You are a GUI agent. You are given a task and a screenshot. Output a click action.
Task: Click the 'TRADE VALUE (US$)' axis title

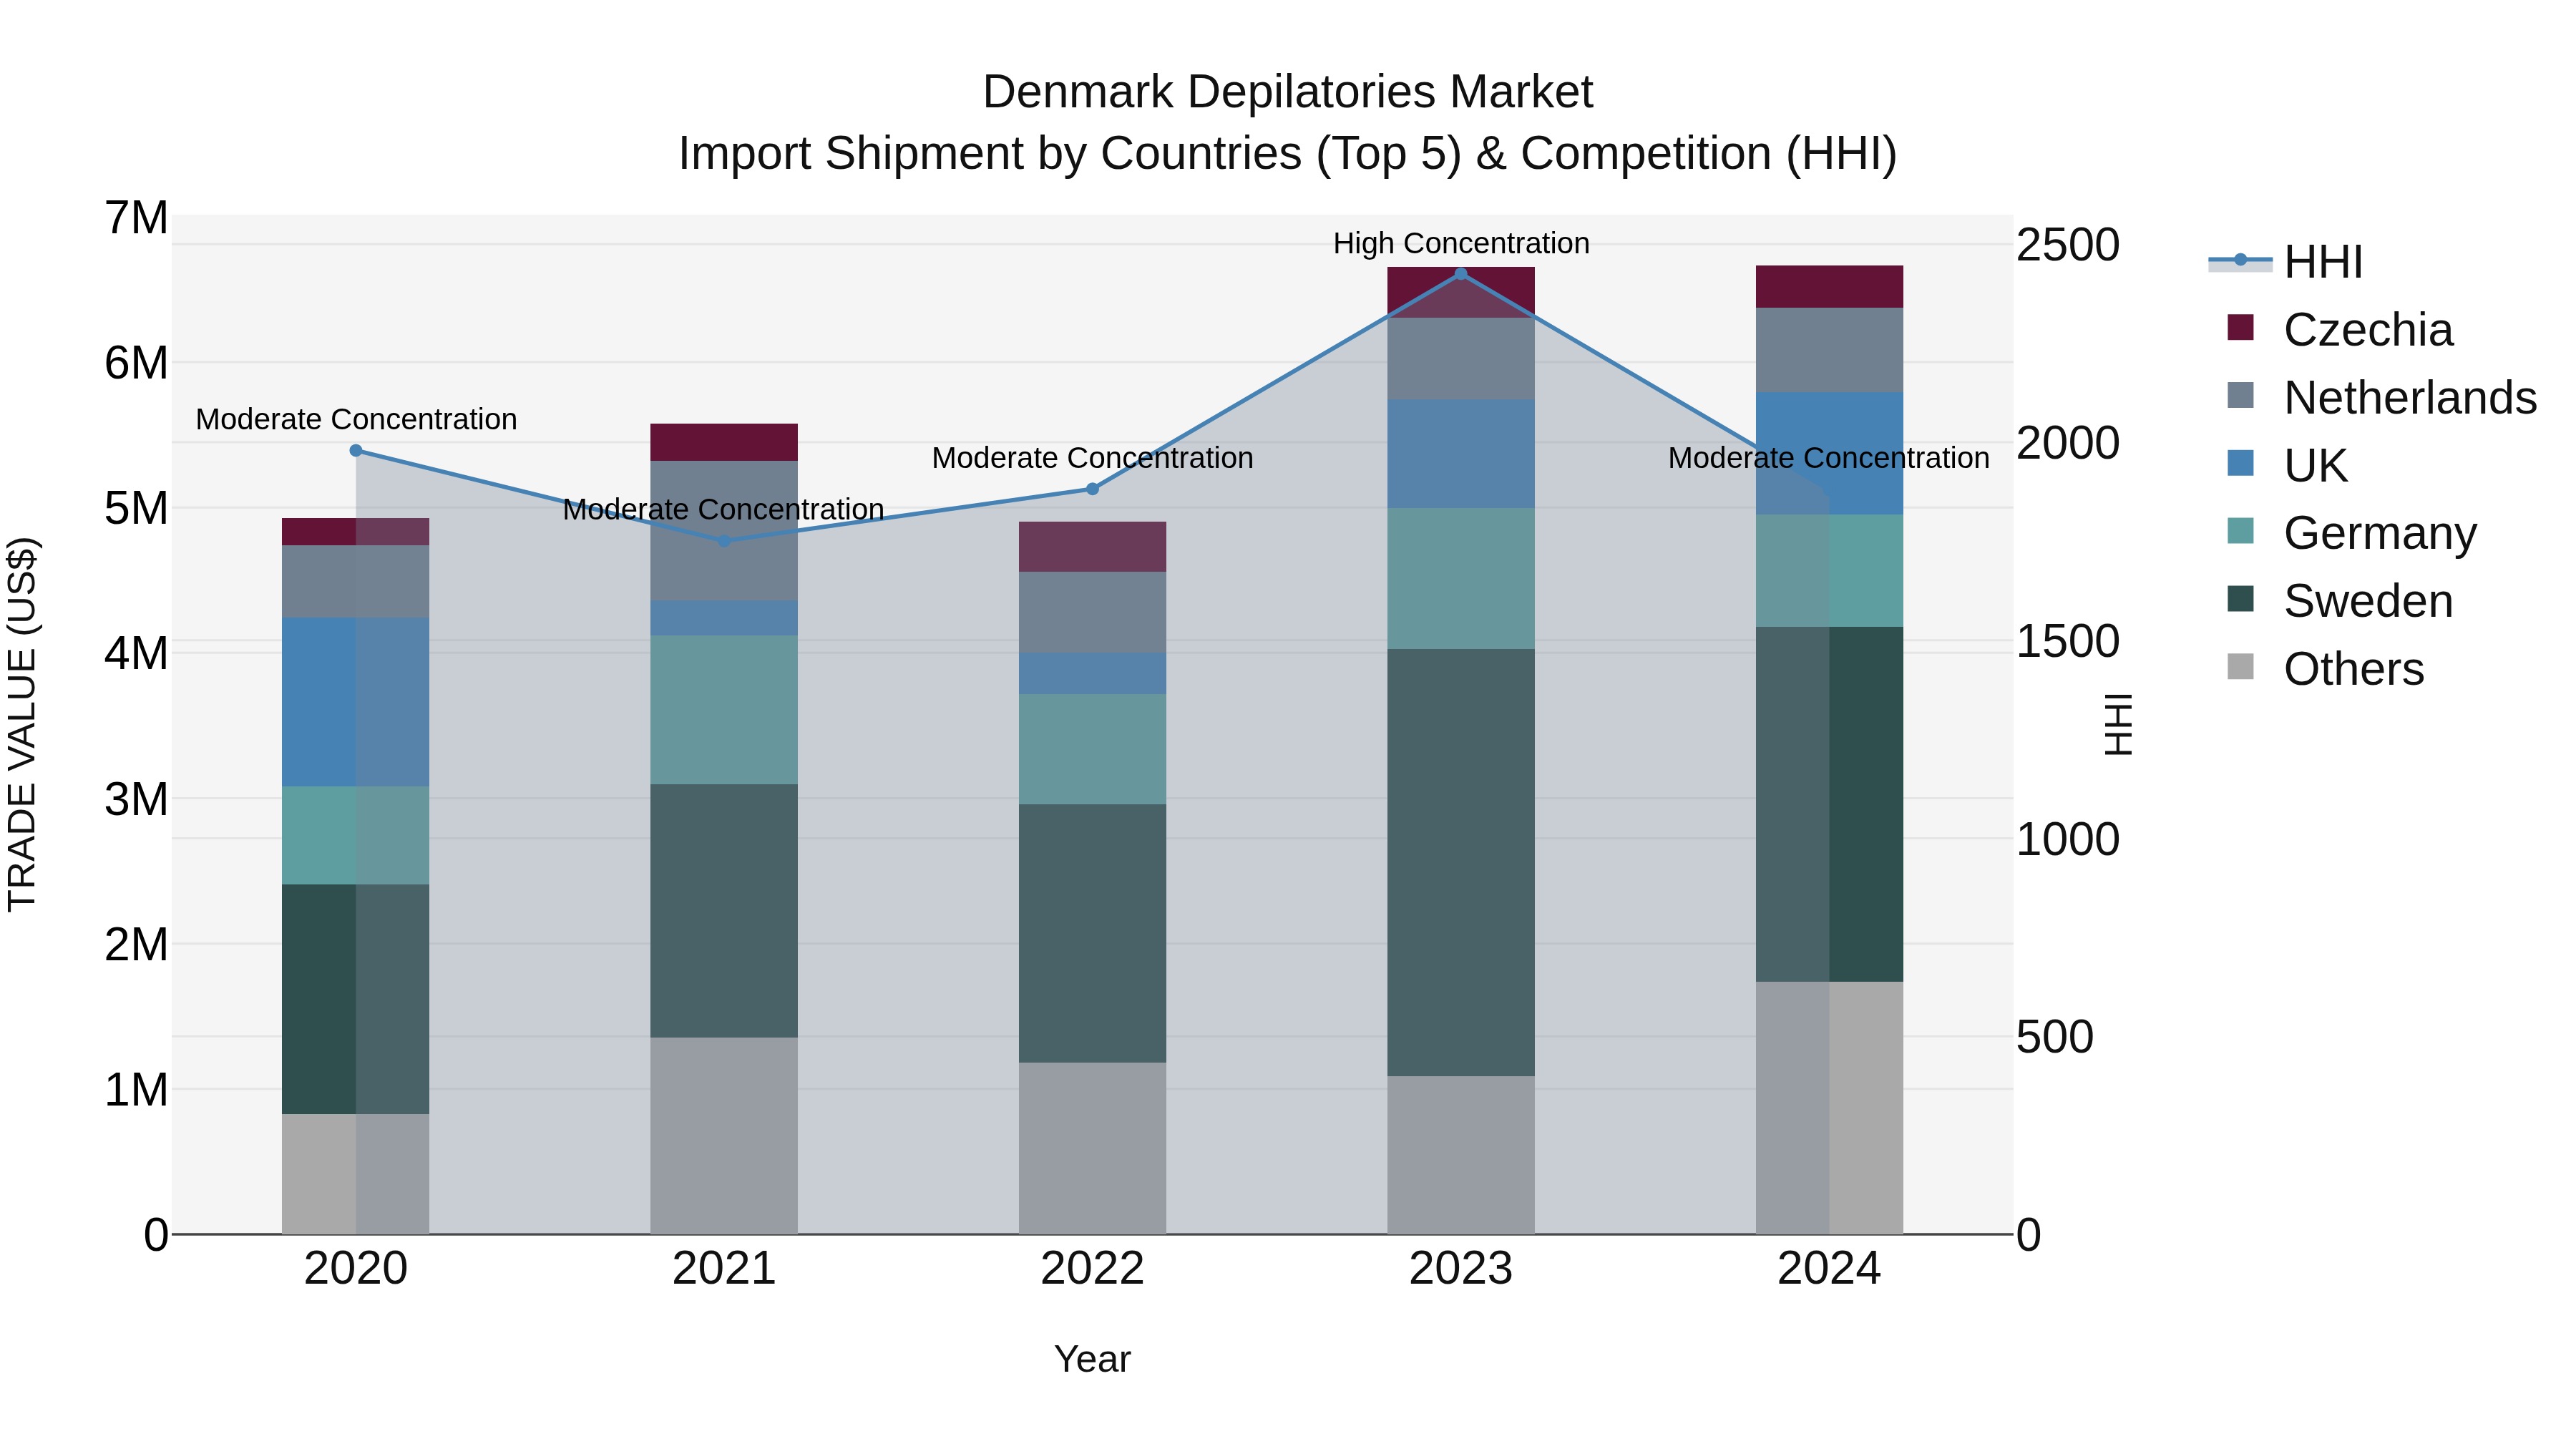point(22,724)
